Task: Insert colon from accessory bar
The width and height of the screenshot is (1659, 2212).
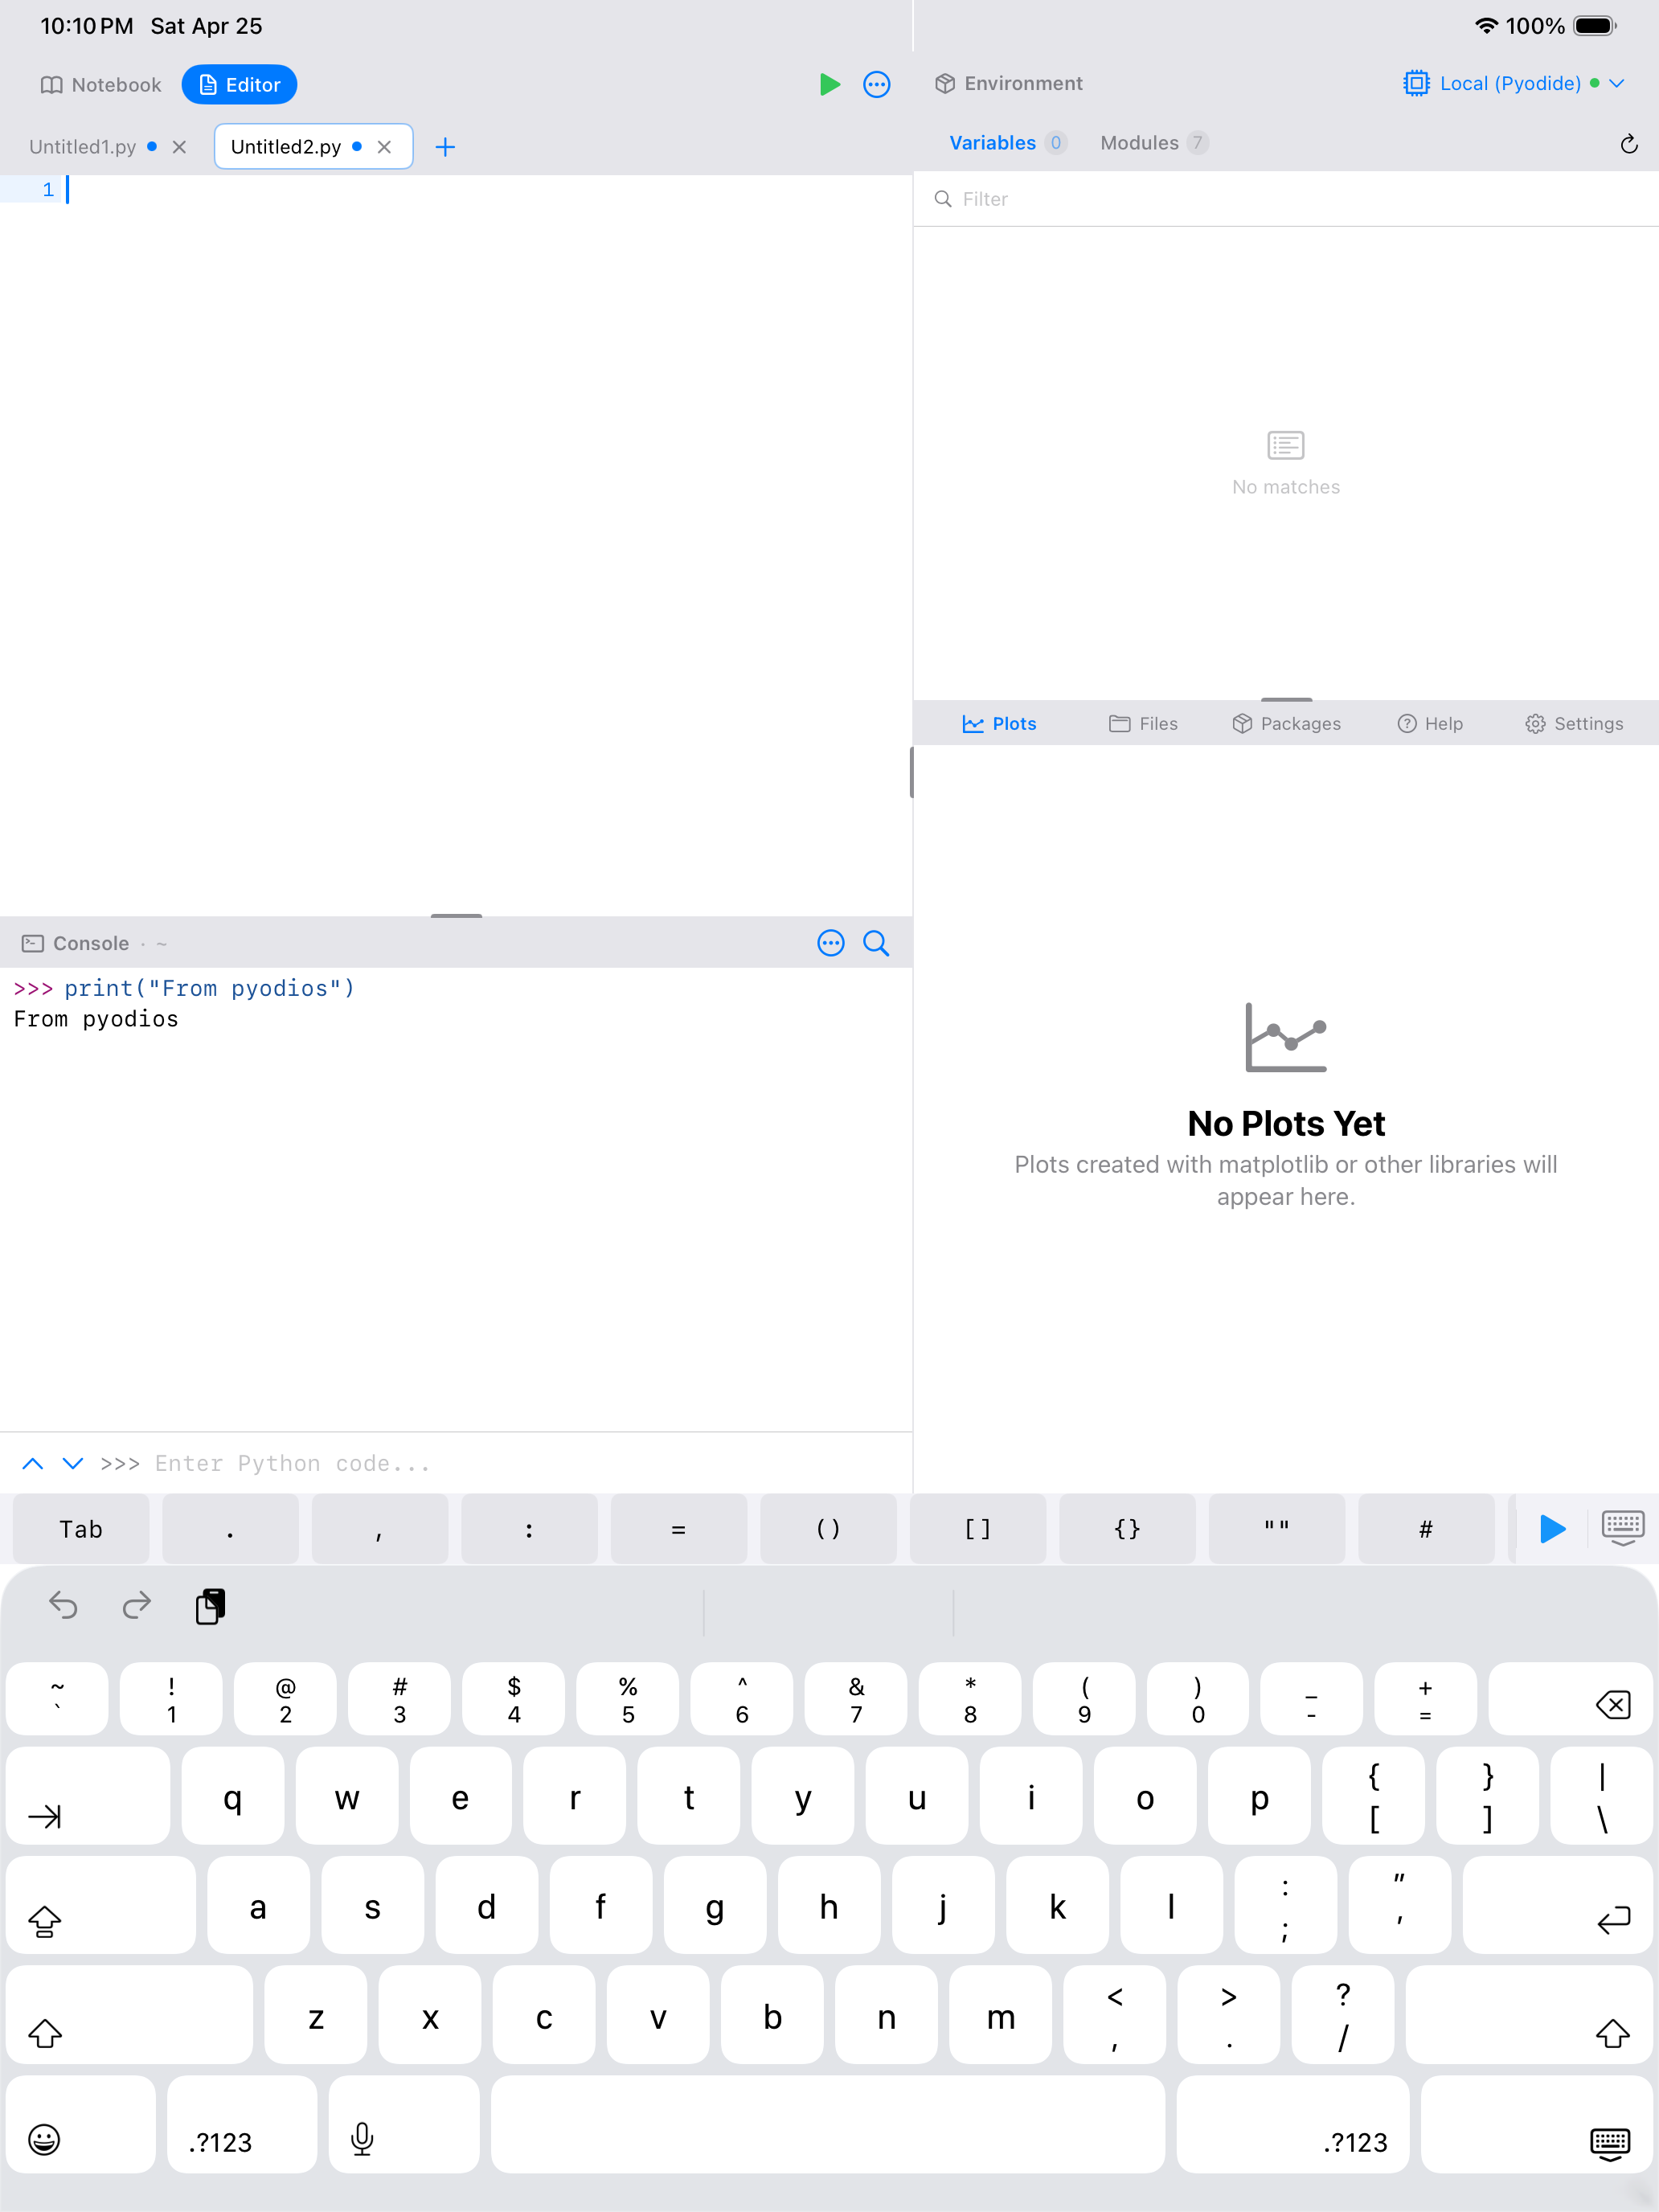Action: [x=529, y=1529]
